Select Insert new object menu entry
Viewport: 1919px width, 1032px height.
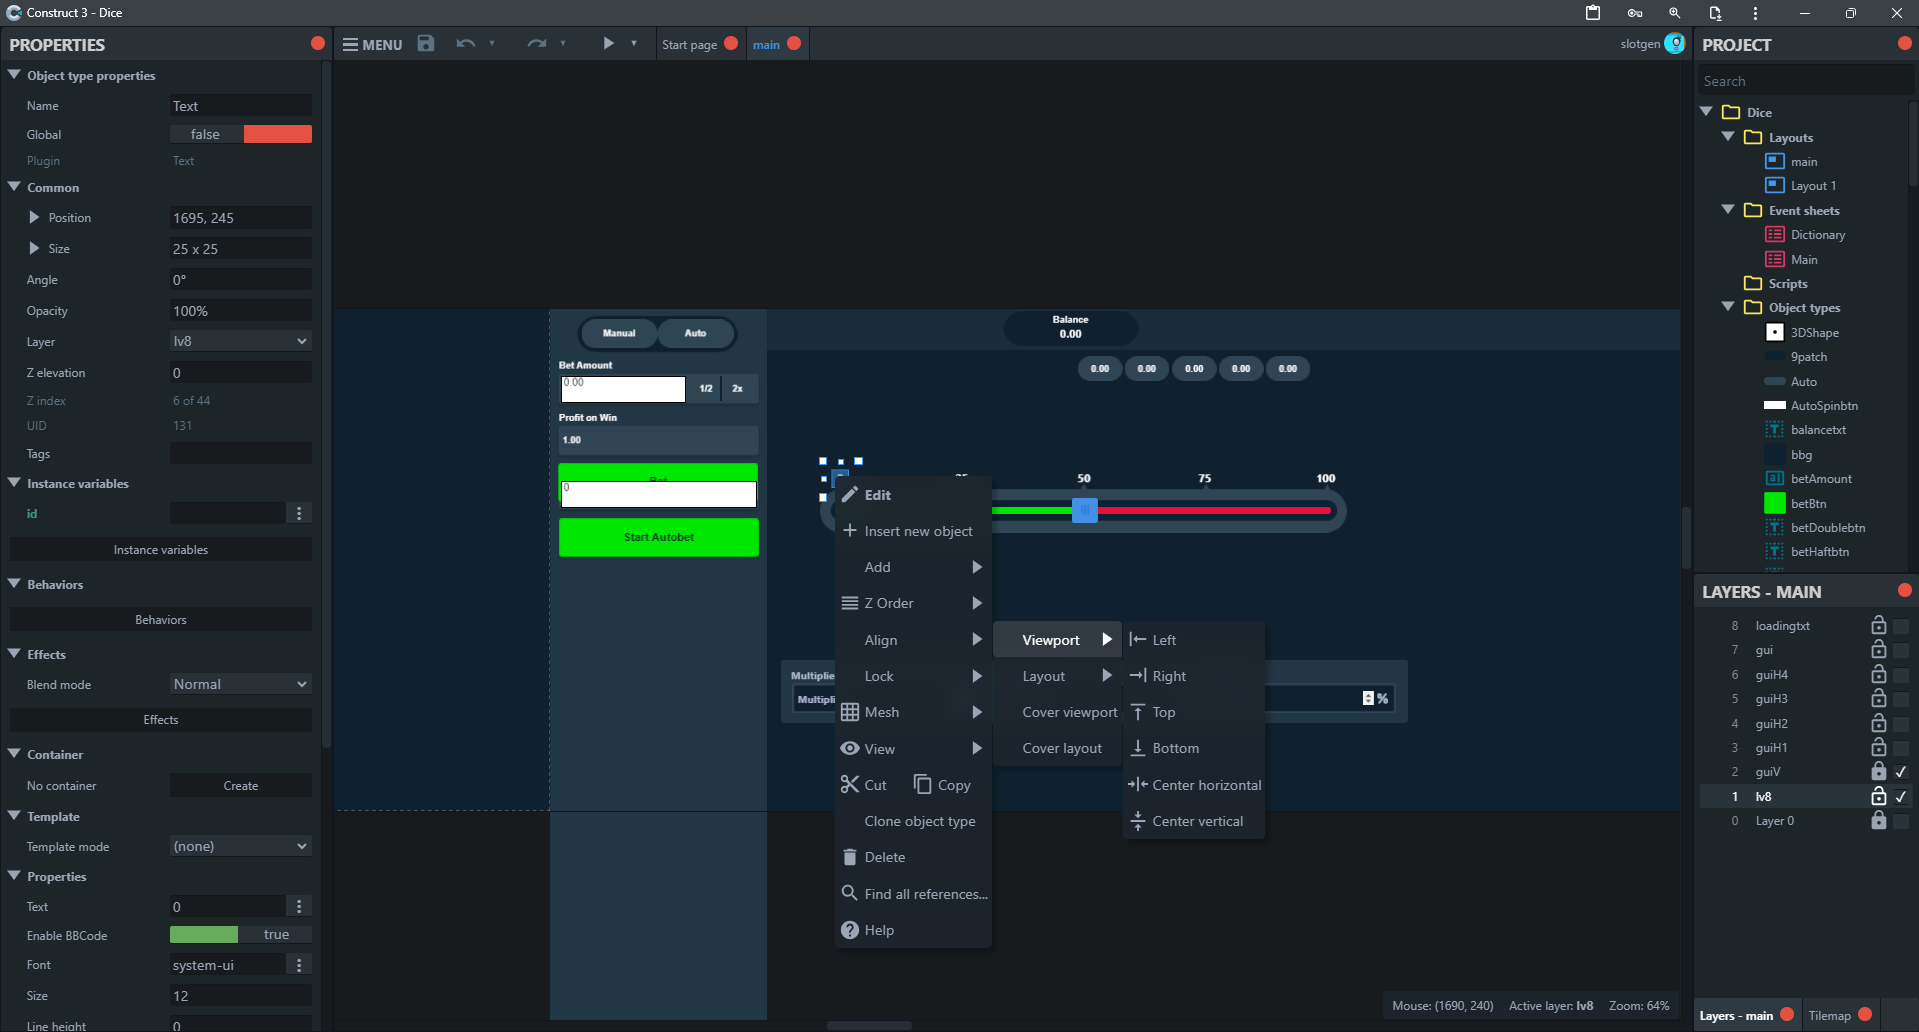coord(913,531)
